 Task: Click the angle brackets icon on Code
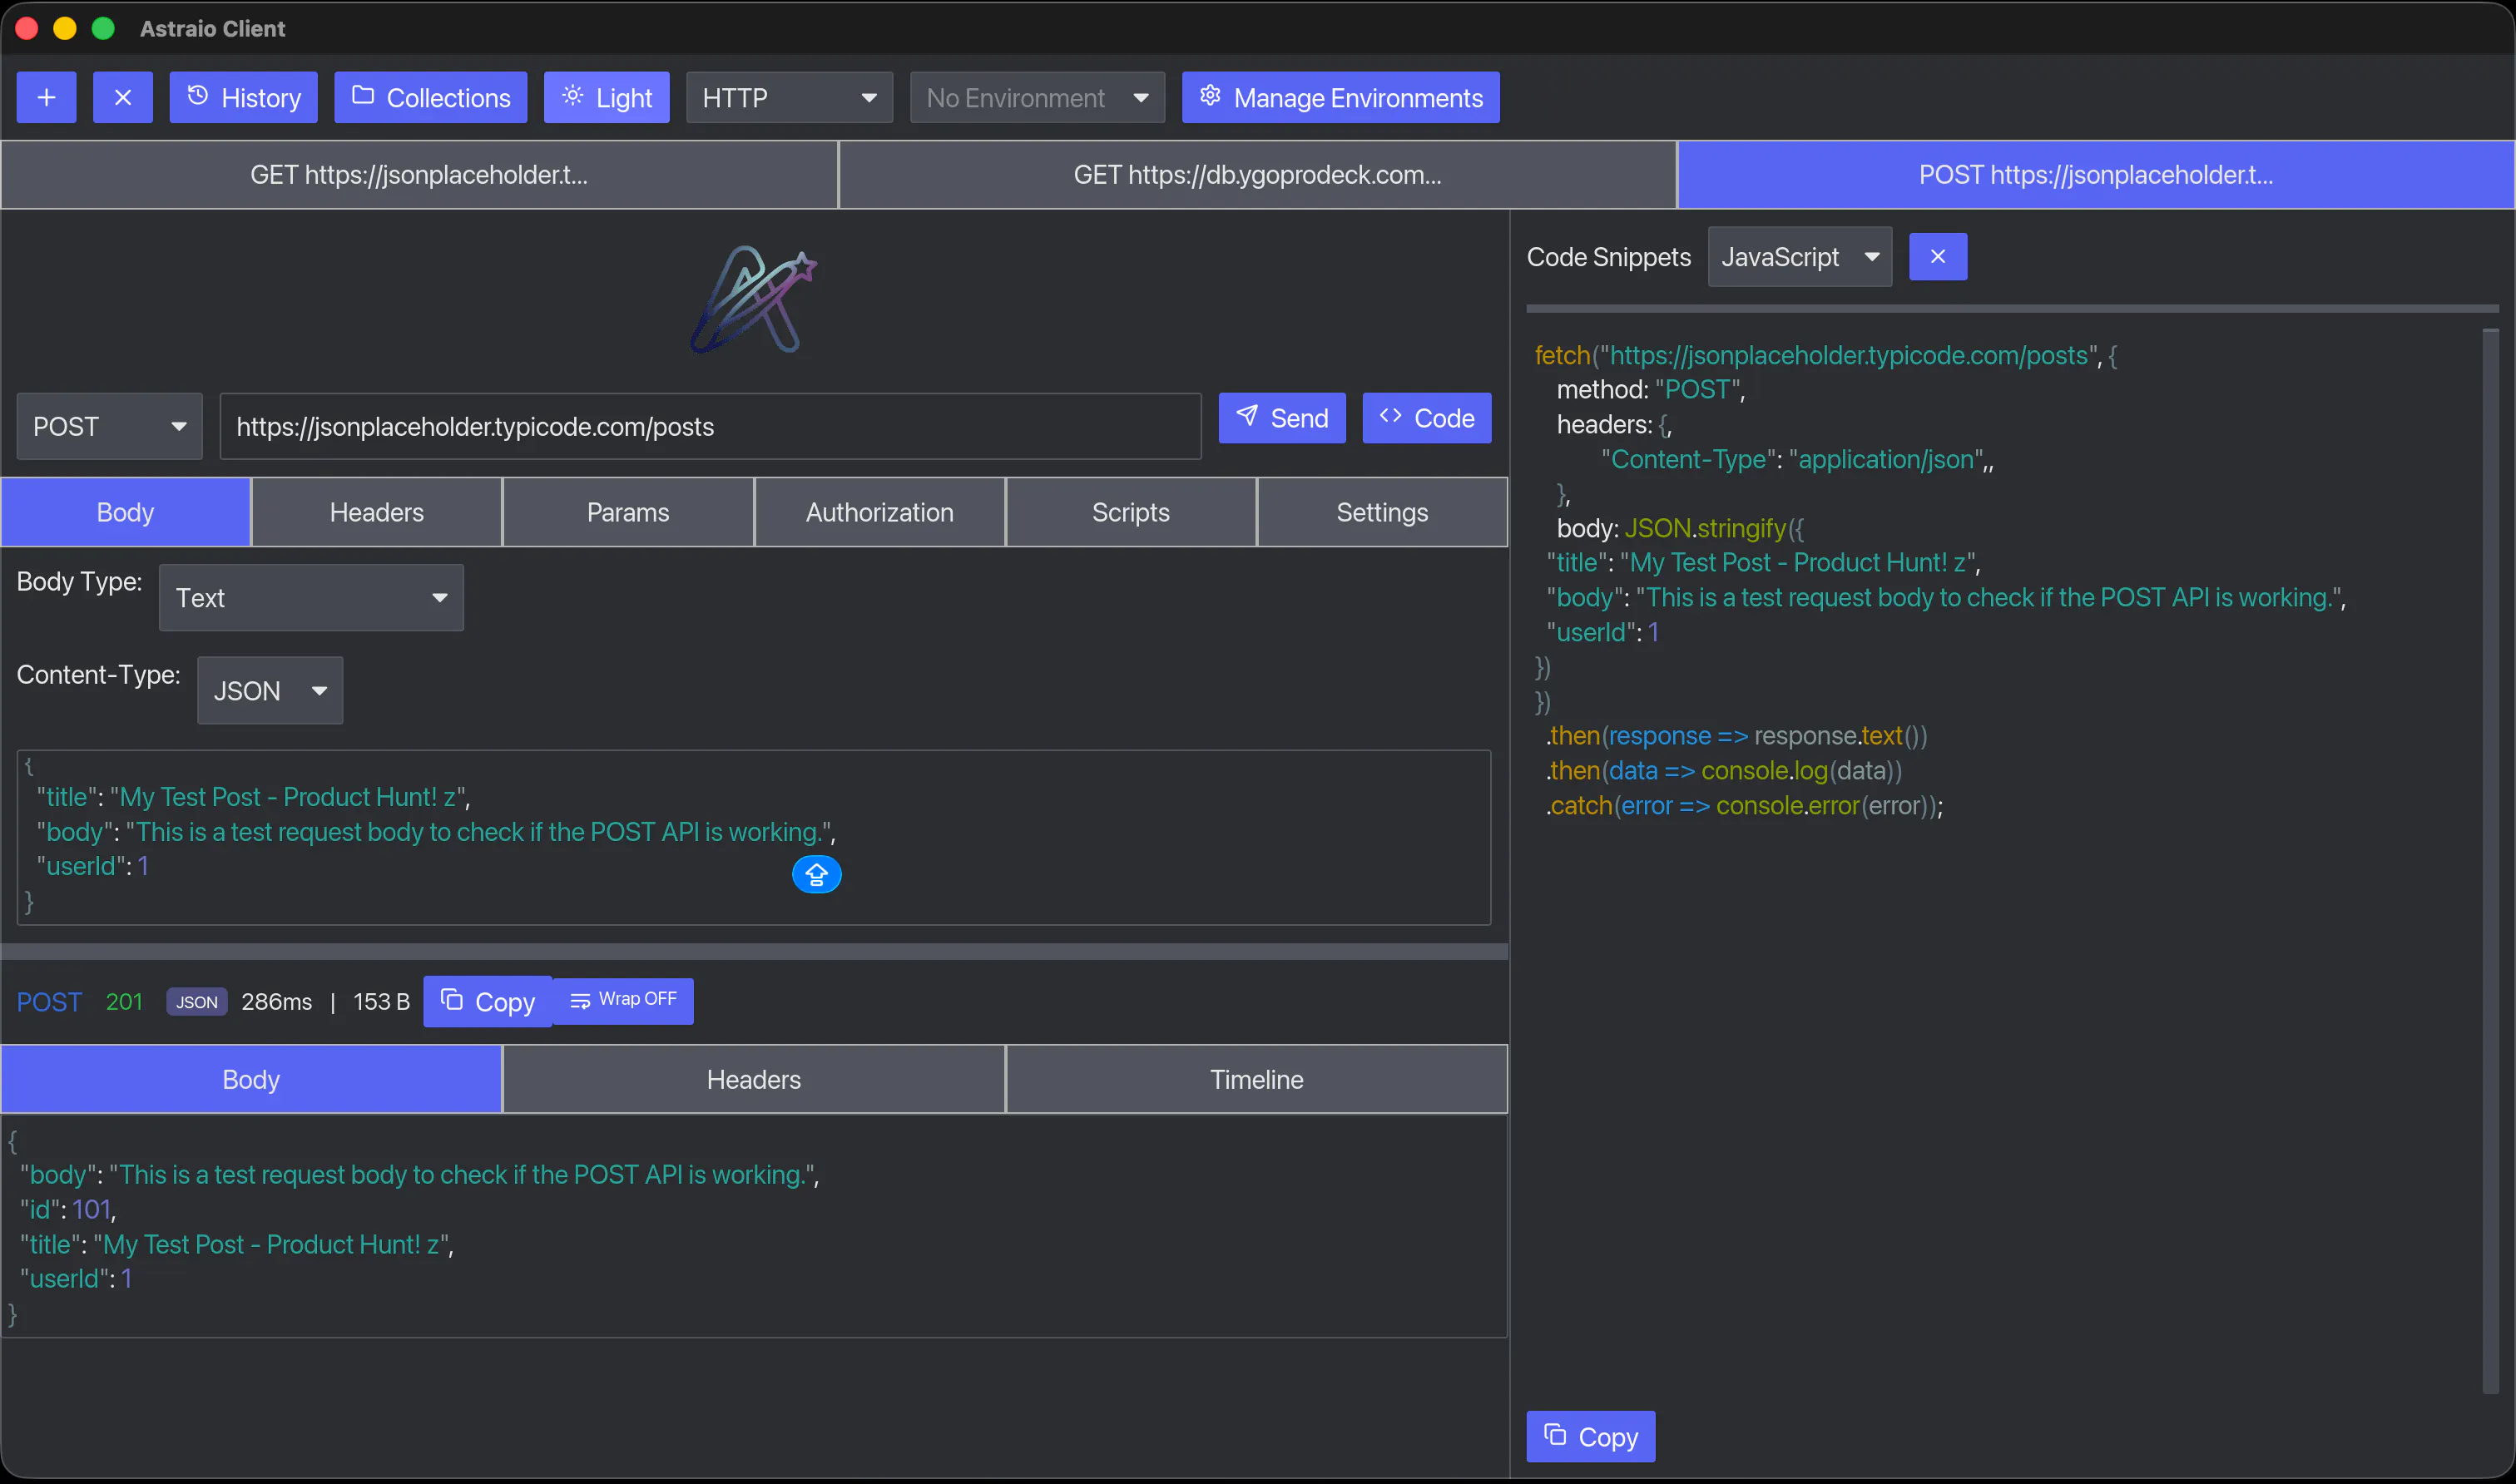point(1390,415)
